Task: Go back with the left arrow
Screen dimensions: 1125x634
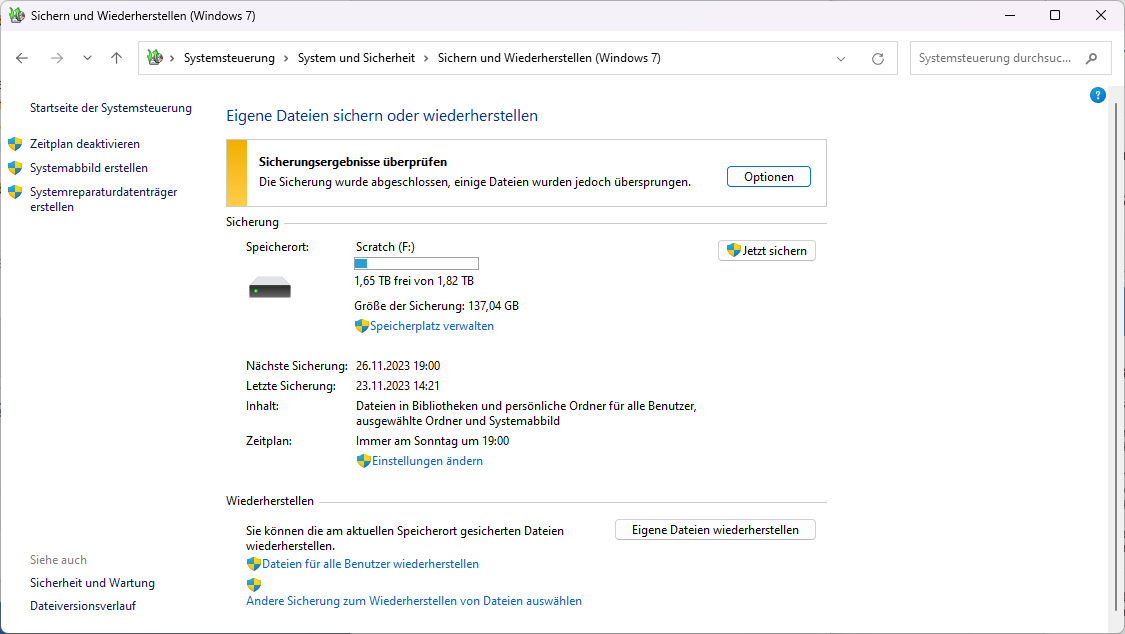Action: coord(22,58)
